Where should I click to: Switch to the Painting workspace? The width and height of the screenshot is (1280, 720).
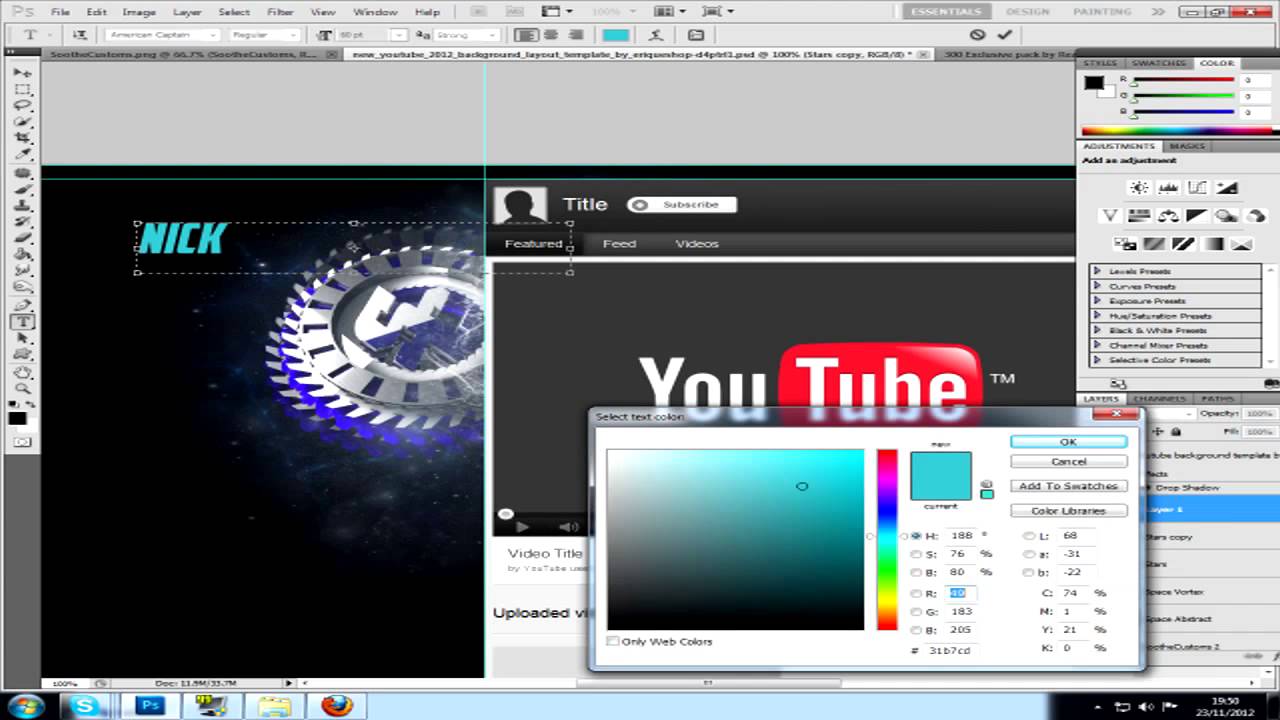1102,12
